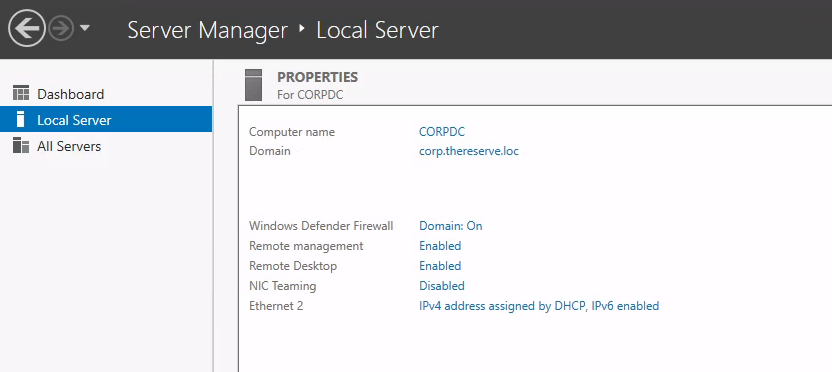Click 'Local Server' in the breadcrumb title
The image size is (832, 372).
(x=377, y=30)
